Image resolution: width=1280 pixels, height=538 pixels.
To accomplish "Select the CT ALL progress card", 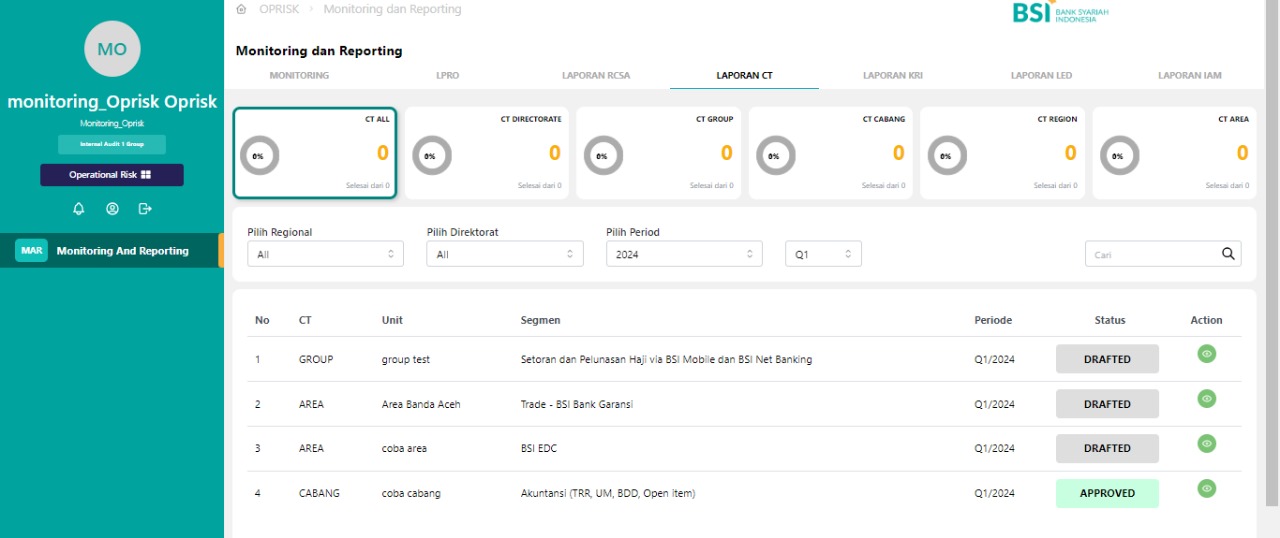I will pyautogui.click(x=315, y=153).
